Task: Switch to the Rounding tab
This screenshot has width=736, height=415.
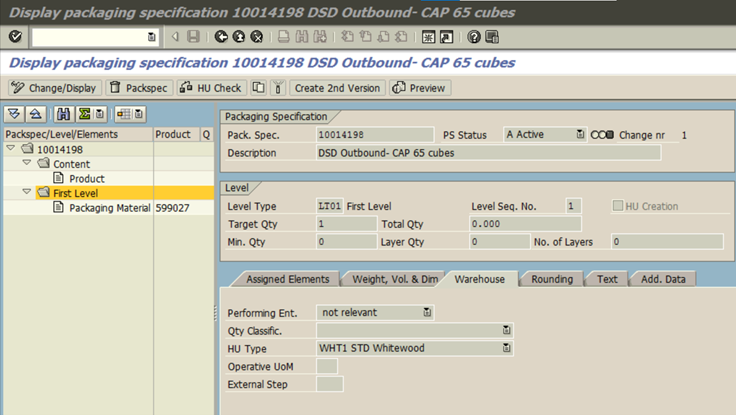Action: click(x=551, y=279)
